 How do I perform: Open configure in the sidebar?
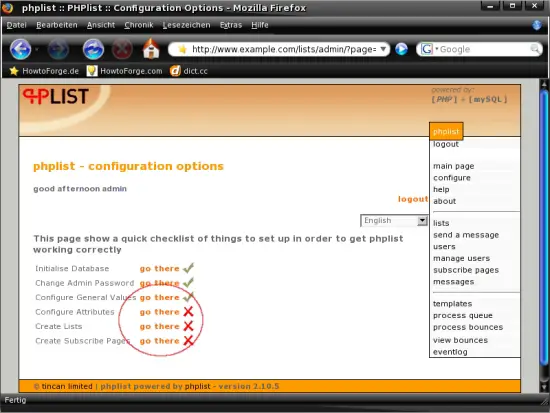(452, 178)
